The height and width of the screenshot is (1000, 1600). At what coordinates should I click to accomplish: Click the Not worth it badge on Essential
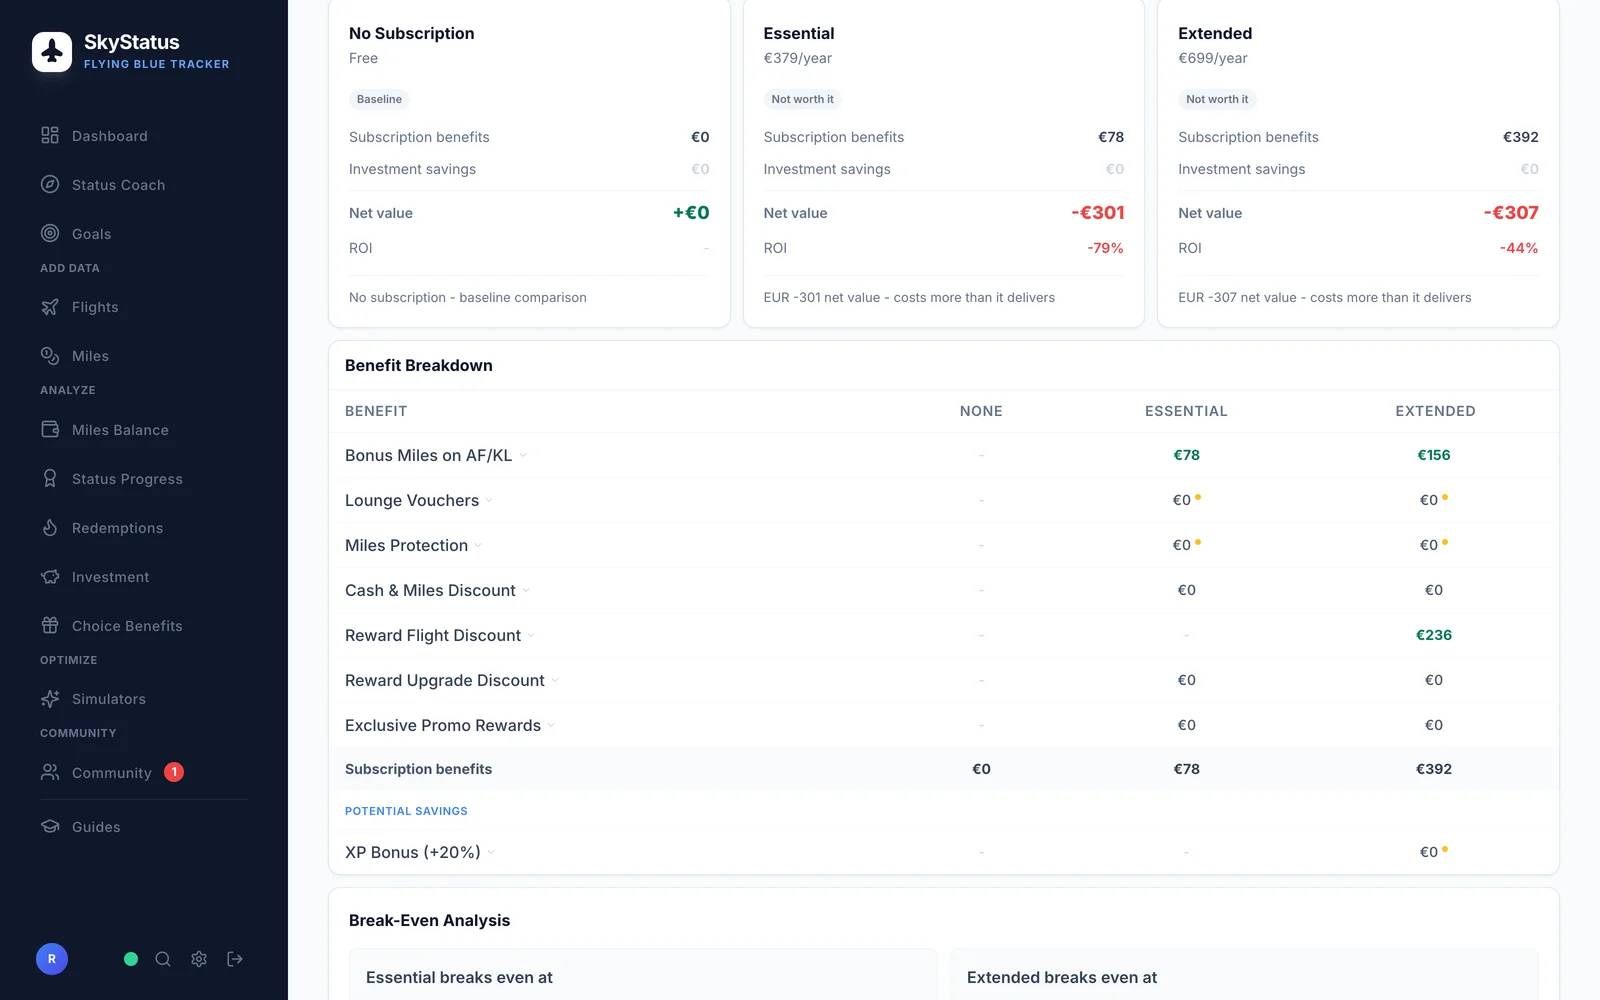[802, 99]
